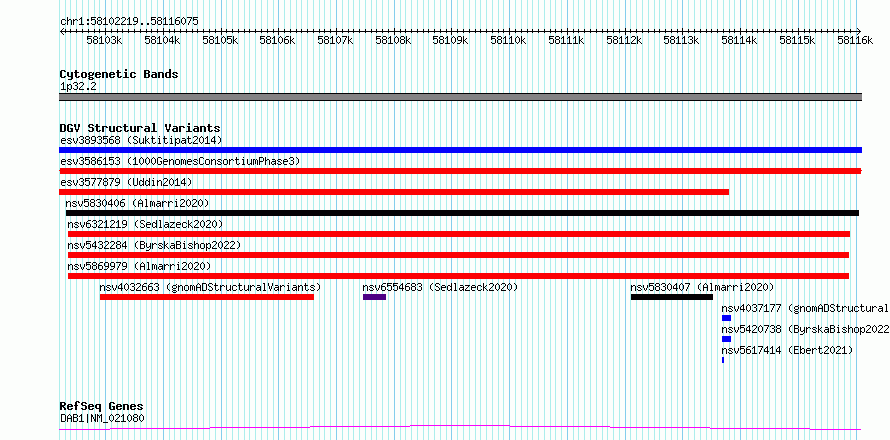
Task: Select the nsv4032663 short red bar
Action: tap(207, 297)
